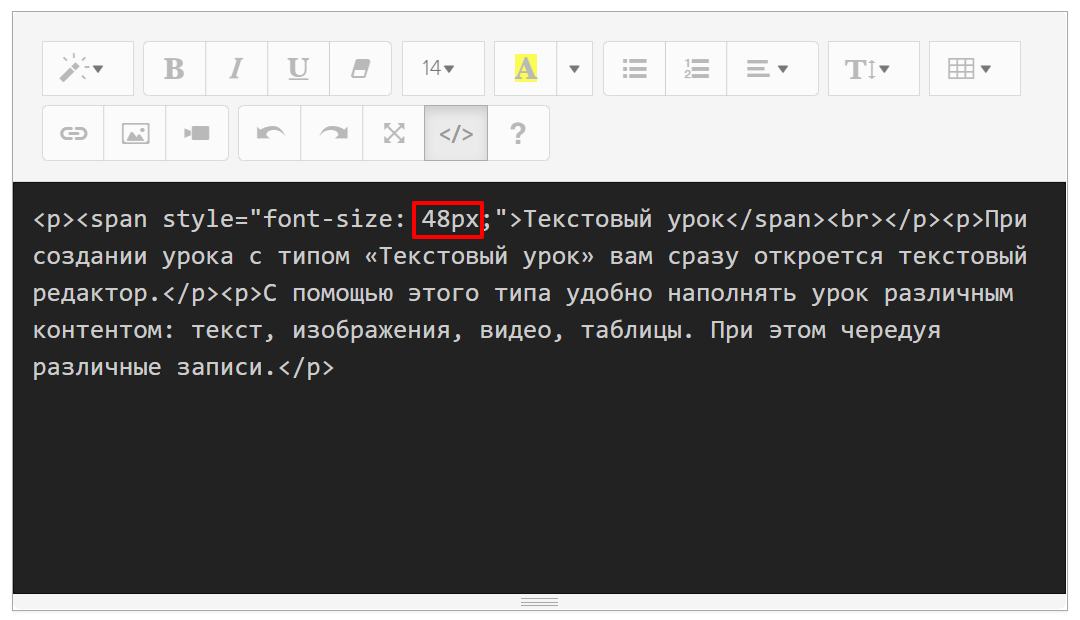Click the eraser remove formatting icon

point(360,69)
